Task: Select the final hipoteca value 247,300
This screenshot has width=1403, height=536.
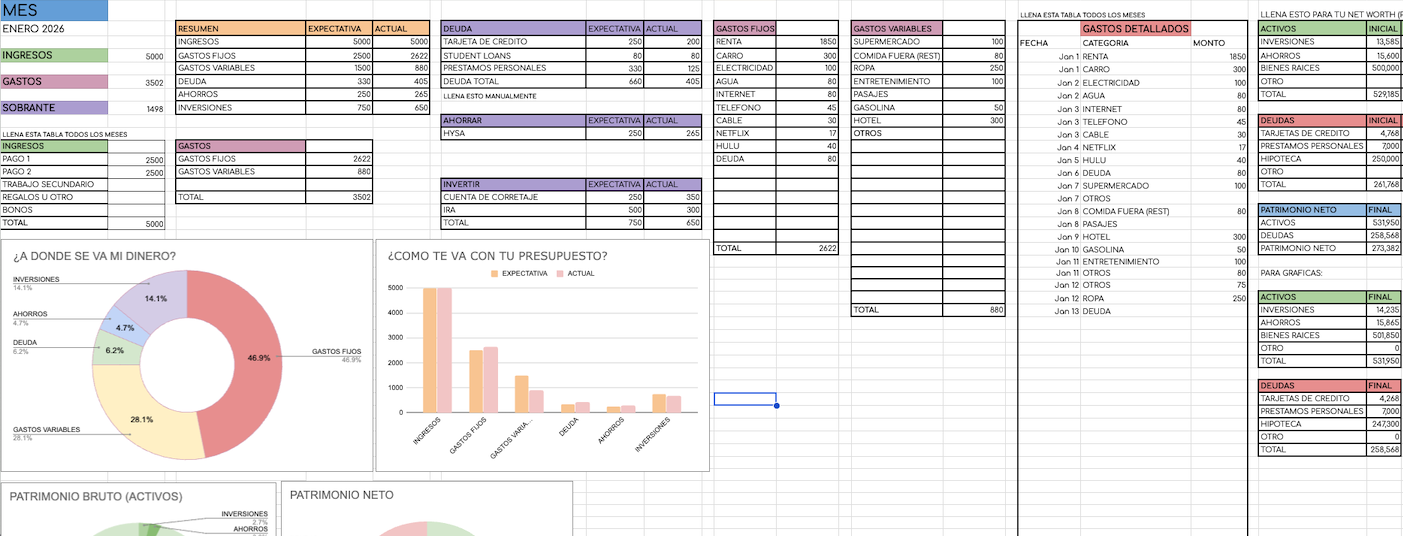Action: tap(1384, 424)
